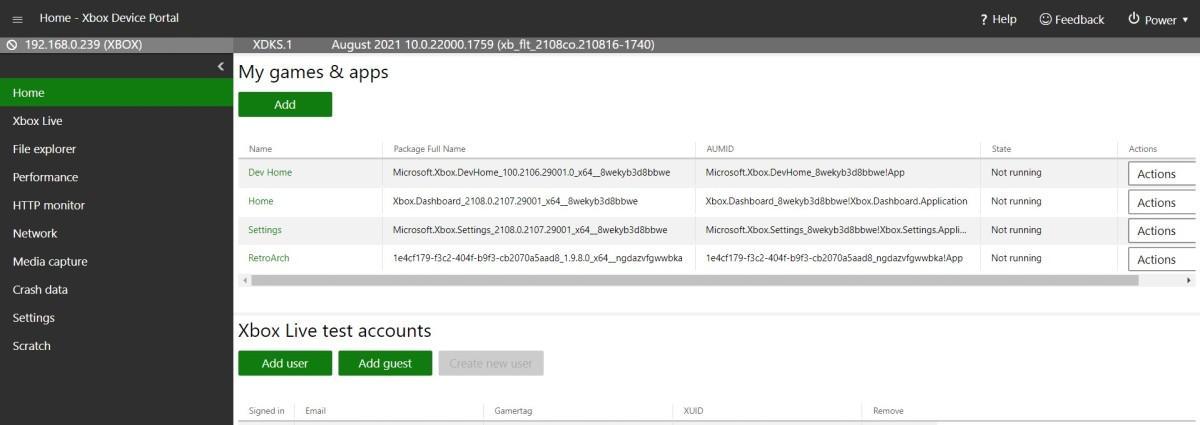Click the XUID column header

point(693,411)
